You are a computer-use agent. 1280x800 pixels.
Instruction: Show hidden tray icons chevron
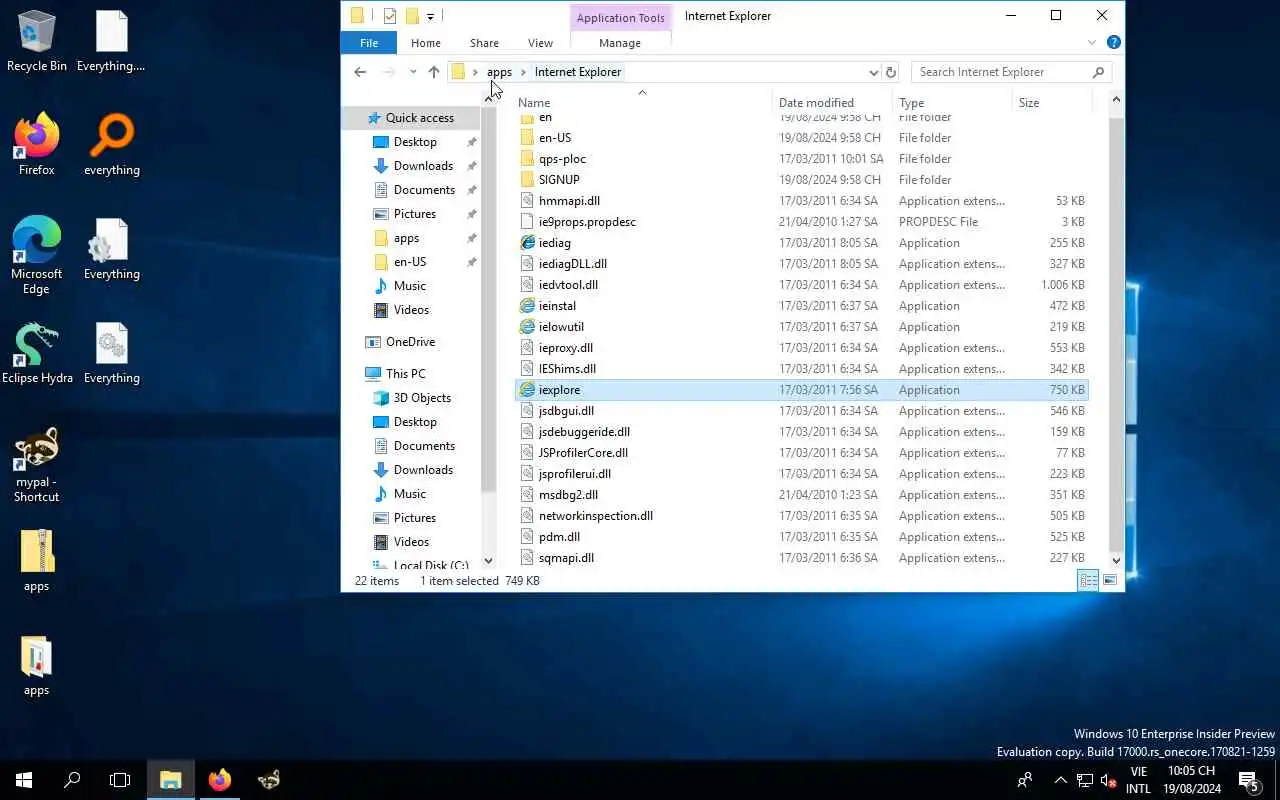click(x=1061, y=780)
